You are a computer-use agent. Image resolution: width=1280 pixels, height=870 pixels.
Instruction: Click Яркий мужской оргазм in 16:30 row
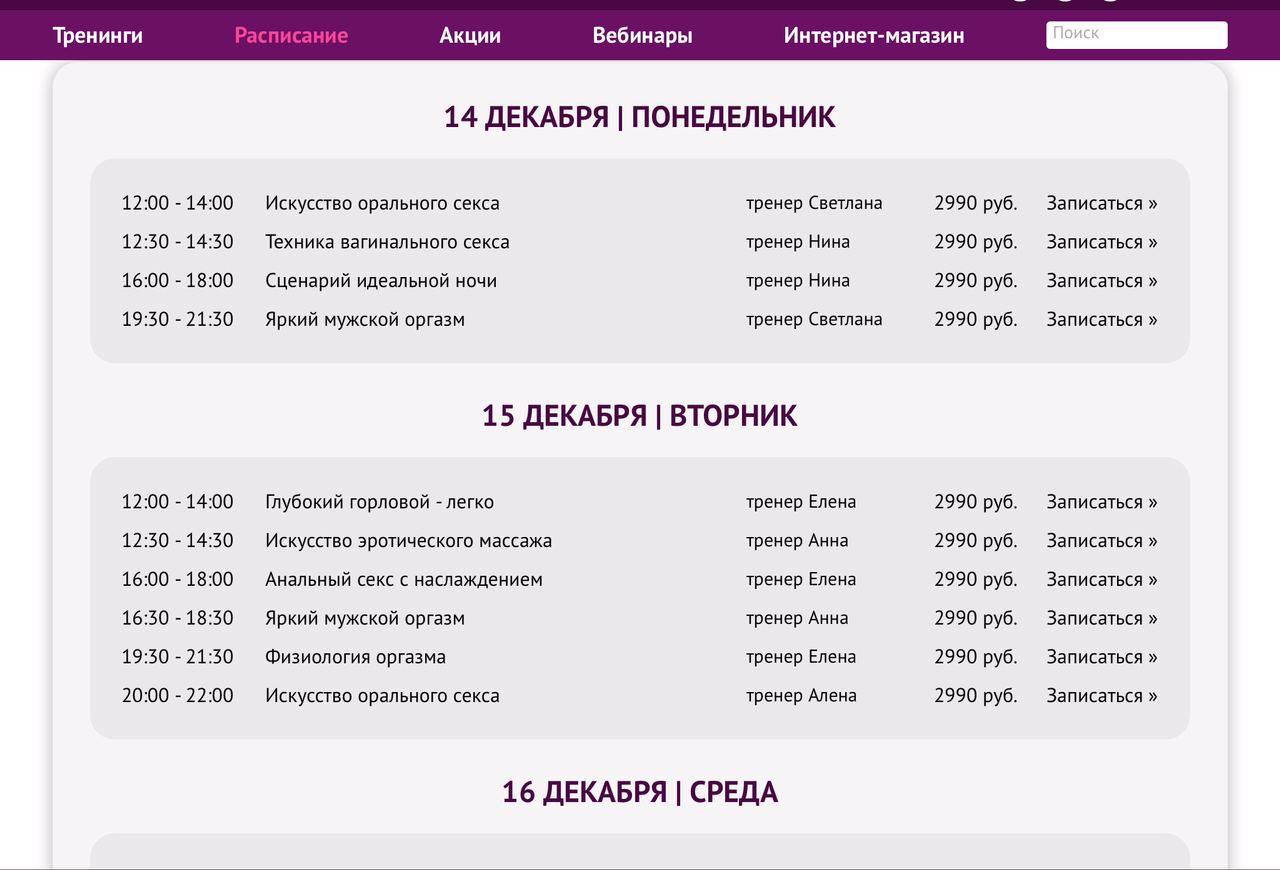coord(365,618)
